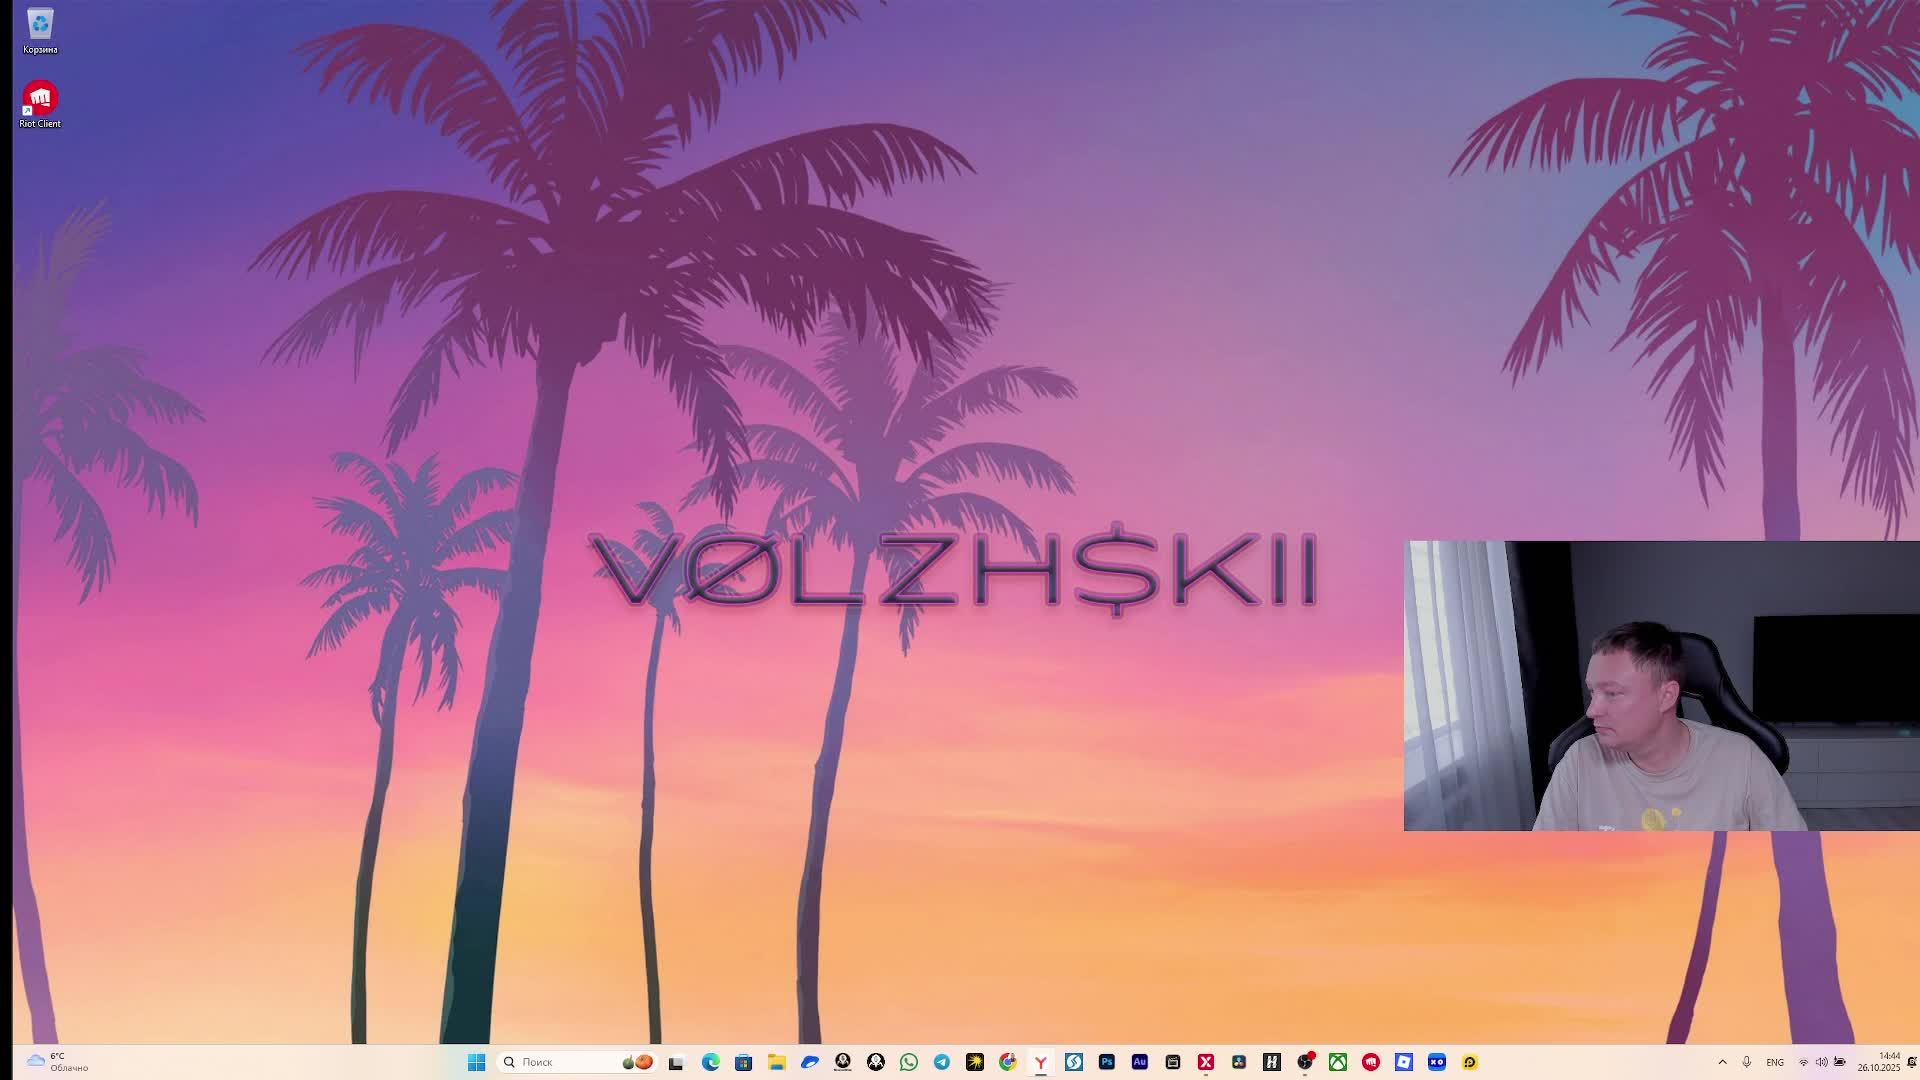
Task: Open the Xbox app from the taskbar
Action: 1338,1062
